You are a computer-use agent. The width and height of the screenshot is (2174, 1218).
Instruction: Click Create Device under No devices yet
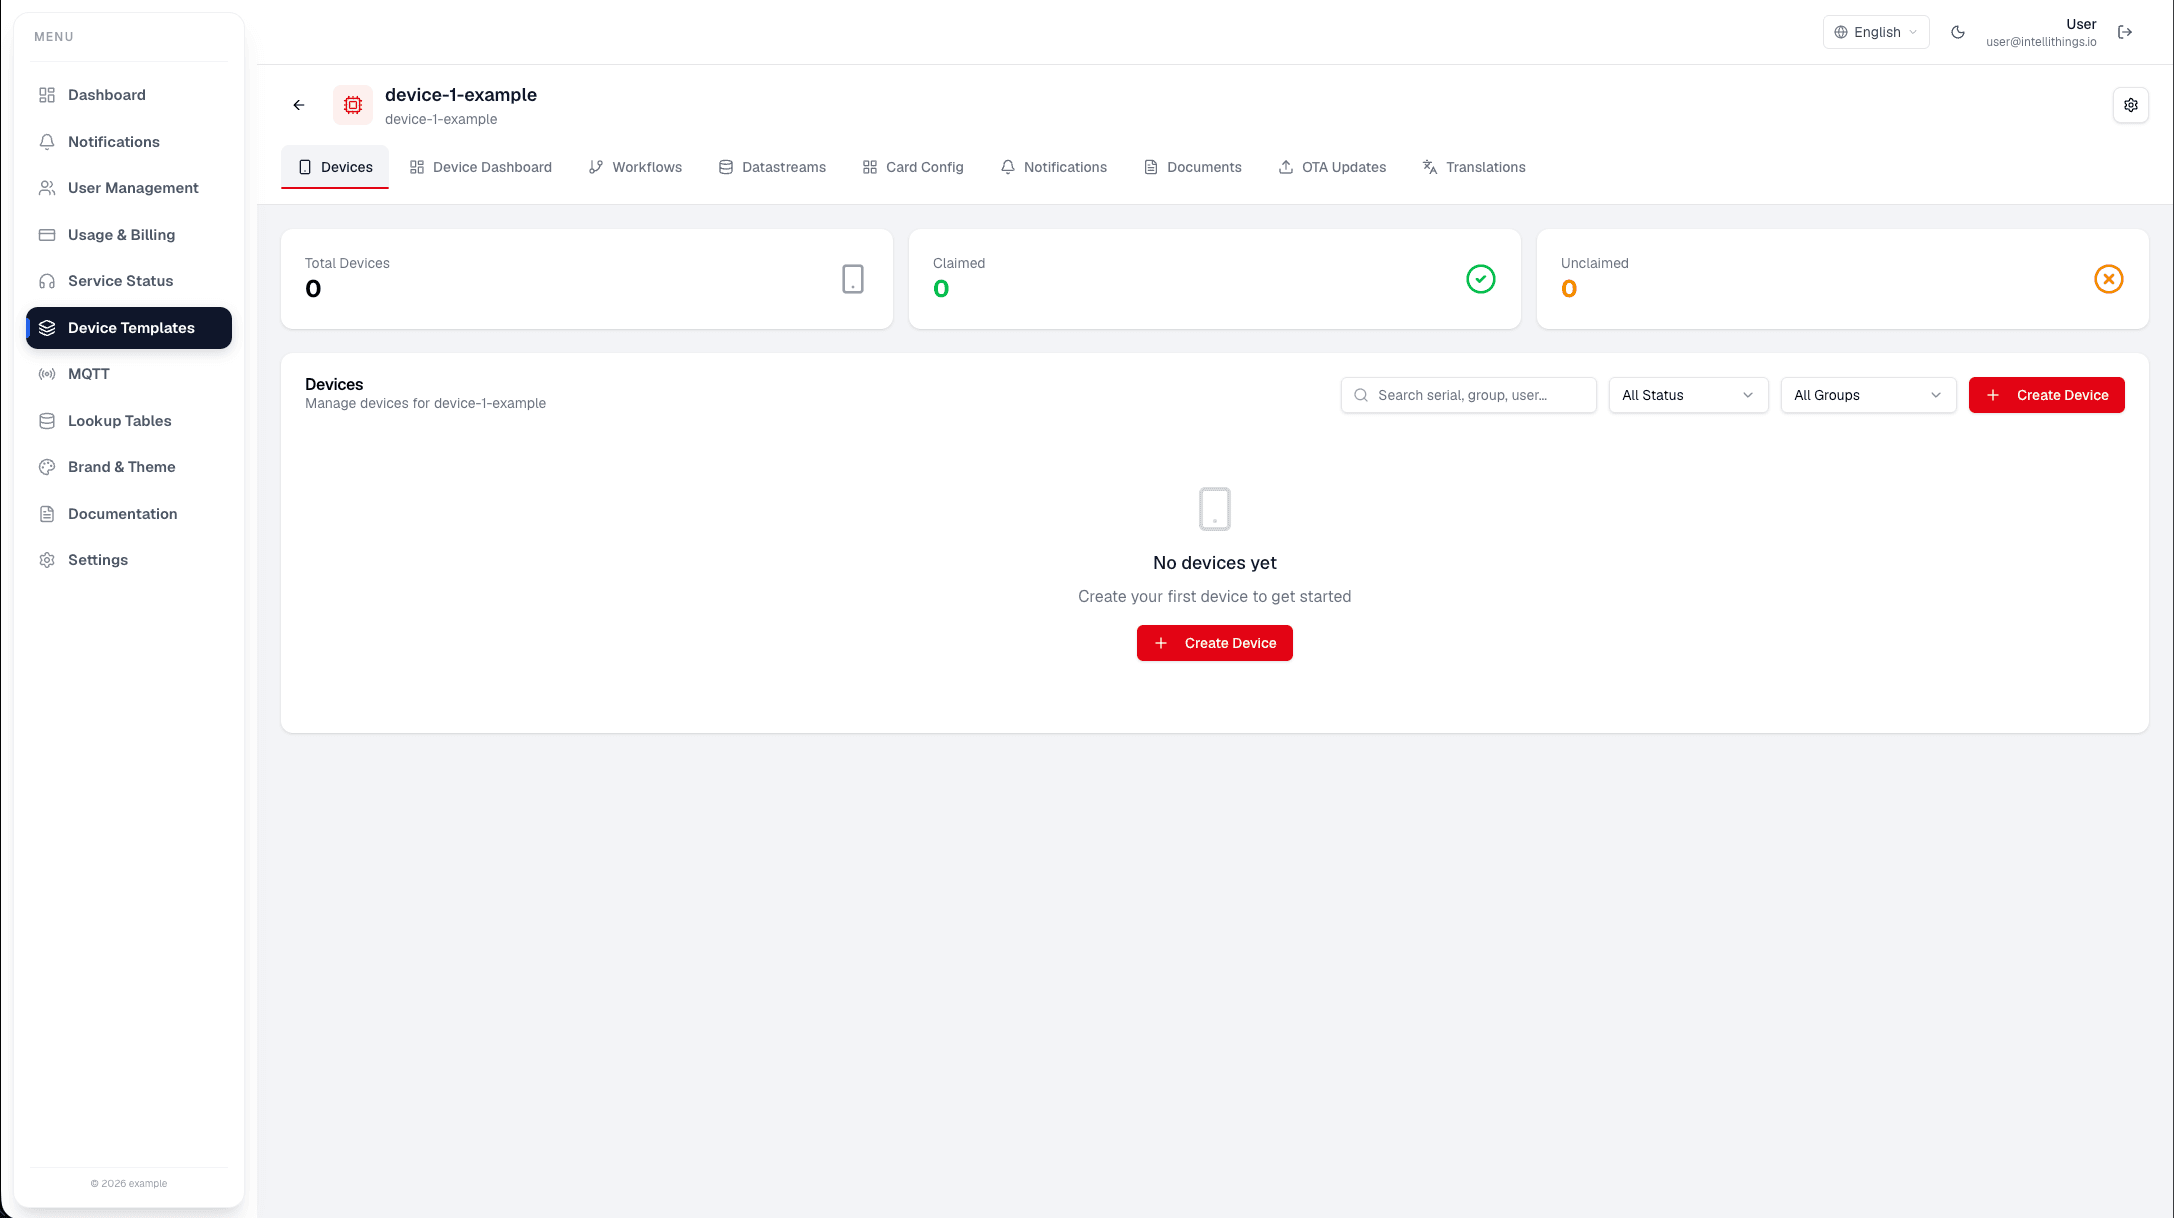pos(1214,643)
